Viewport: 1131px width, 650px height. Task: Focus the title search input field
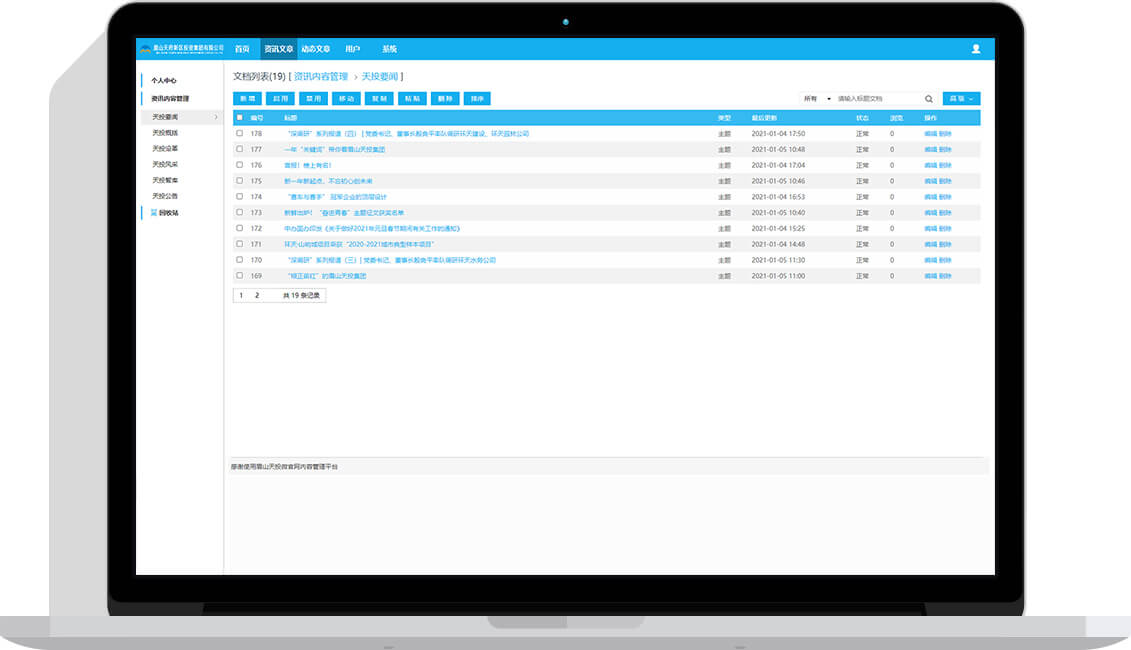coord(875,99)
